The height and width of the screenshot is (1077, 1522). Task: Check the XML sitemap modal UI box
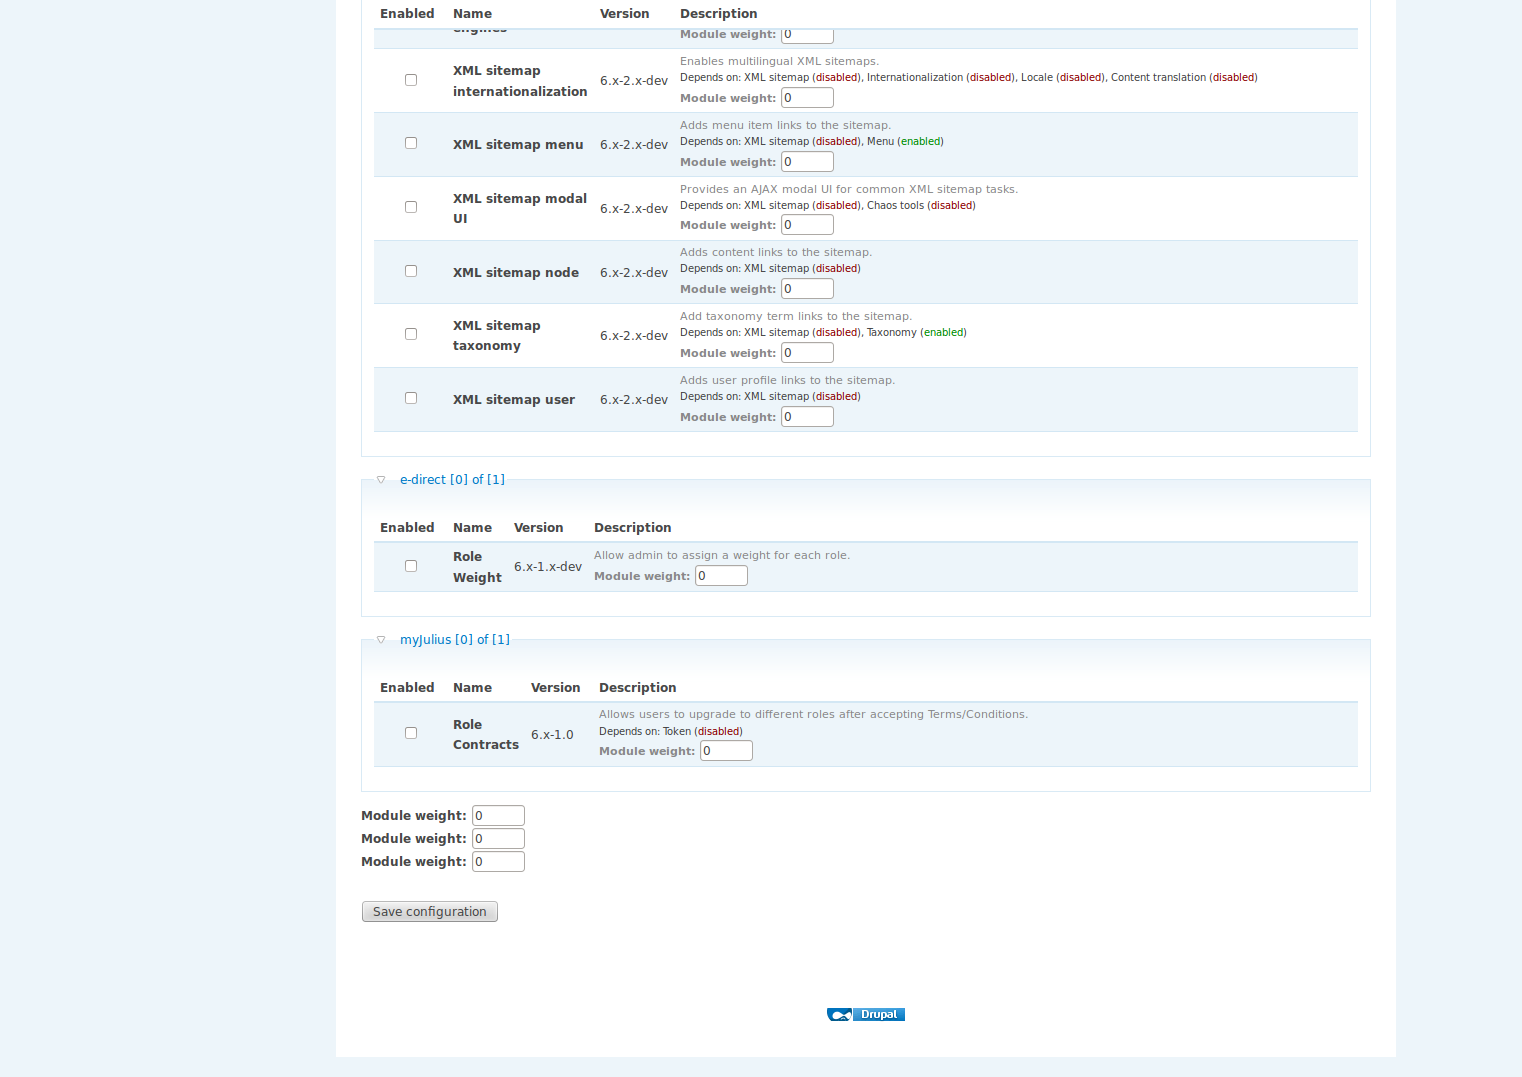pyautogui.click(x=410, y=206)
